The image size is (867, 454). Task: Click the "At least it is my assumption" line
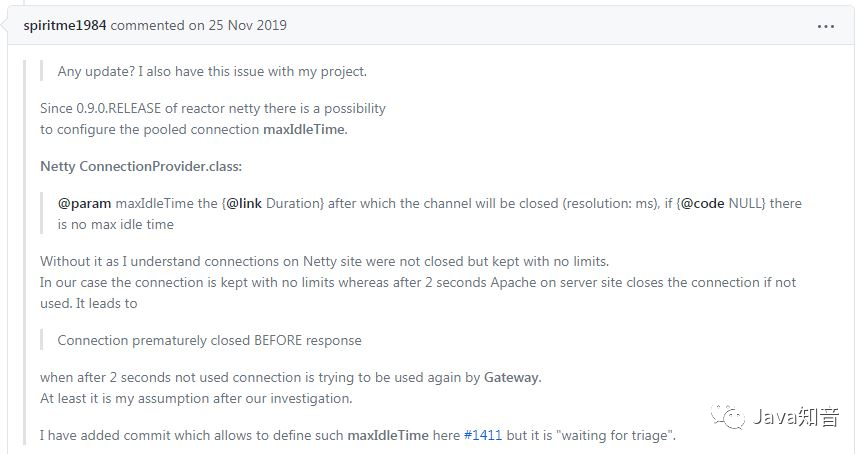[196, 398]
